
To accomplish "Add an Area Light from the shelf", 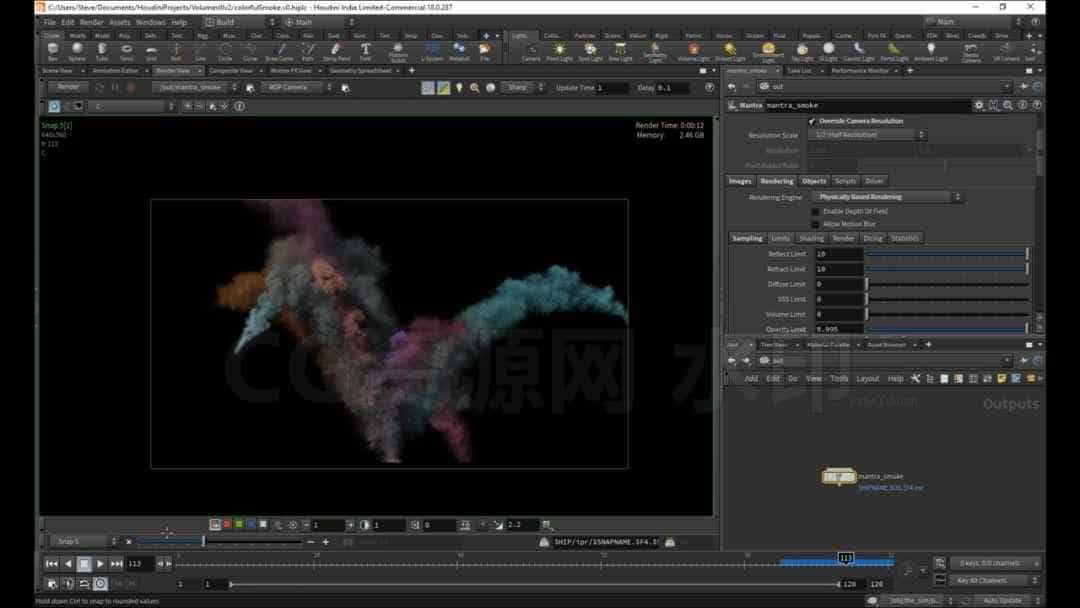I will 621,52.
